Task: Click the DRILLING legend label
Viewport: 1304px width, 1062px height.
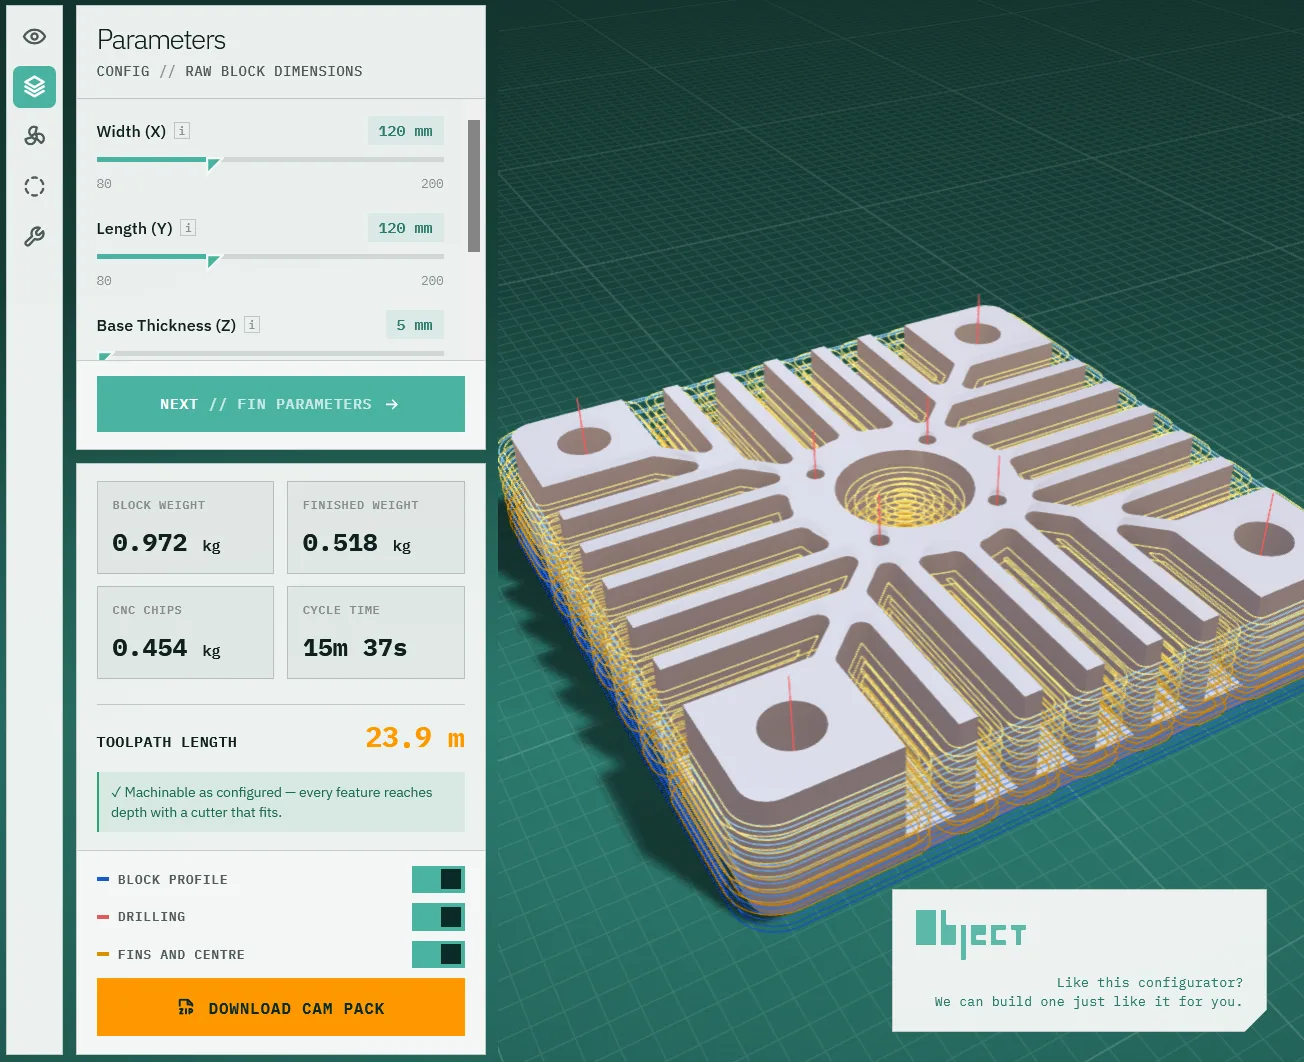Action: coord(151,917)
